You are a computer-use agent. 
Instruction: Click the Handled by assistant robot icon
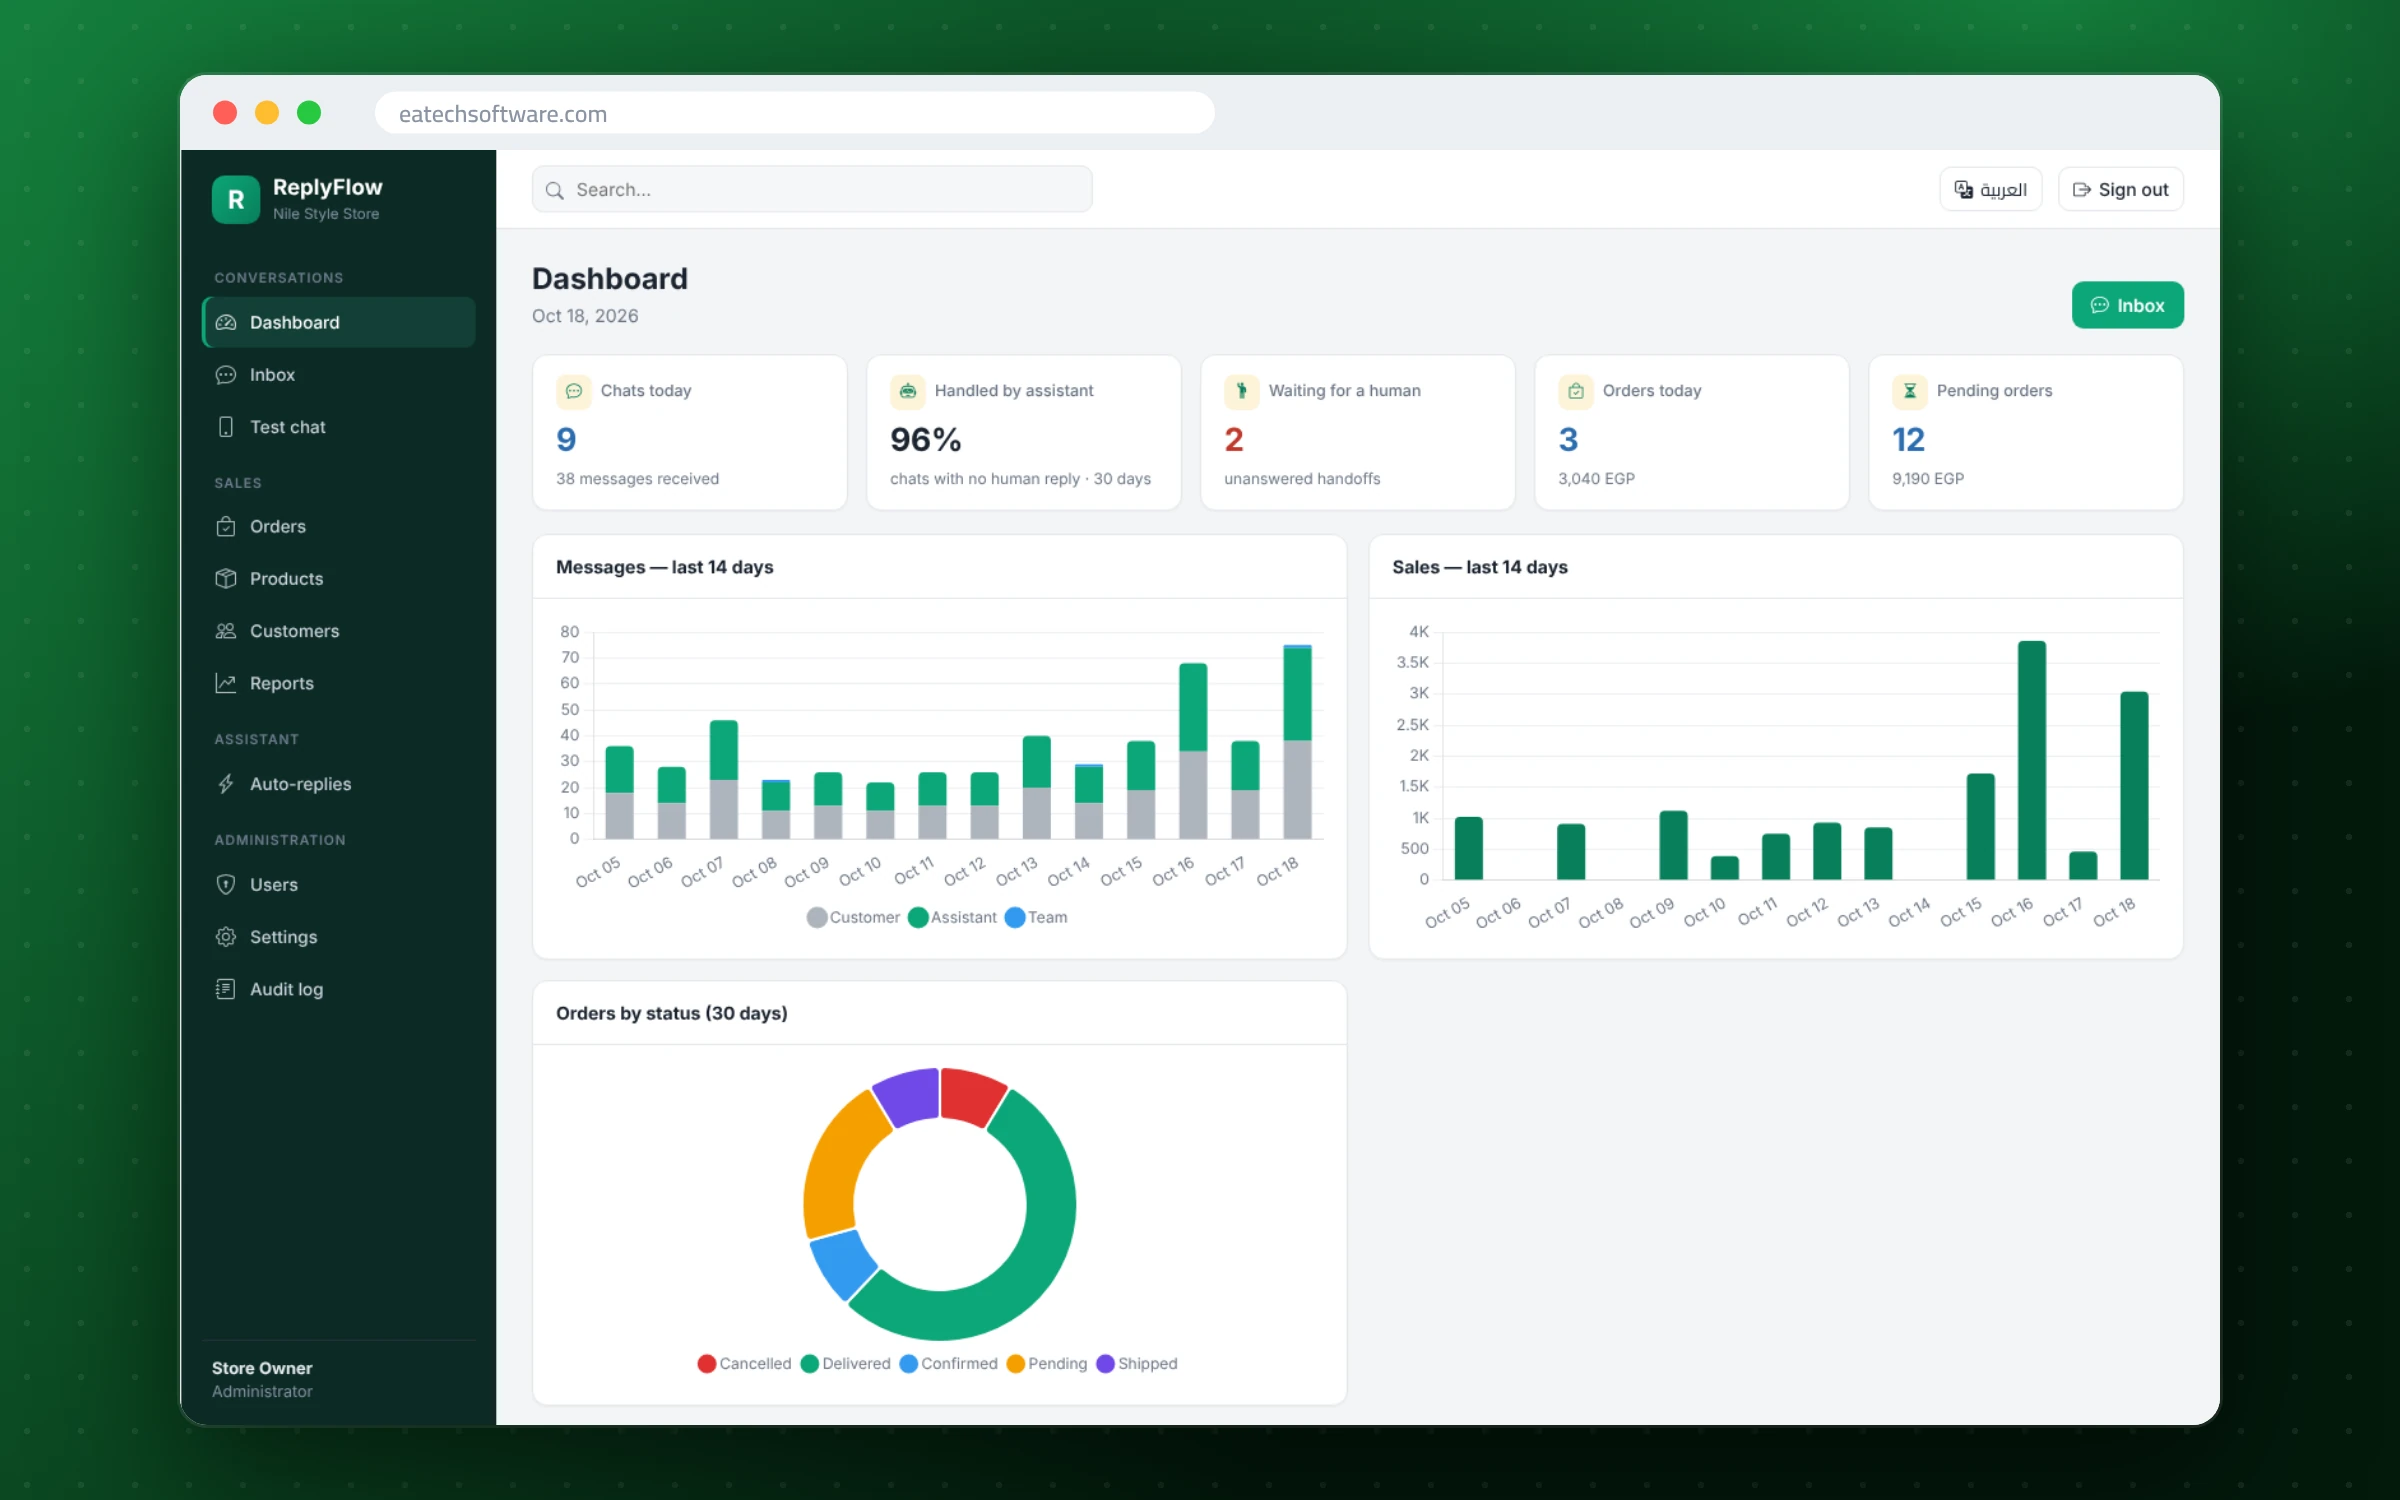(x=908, y=390)
